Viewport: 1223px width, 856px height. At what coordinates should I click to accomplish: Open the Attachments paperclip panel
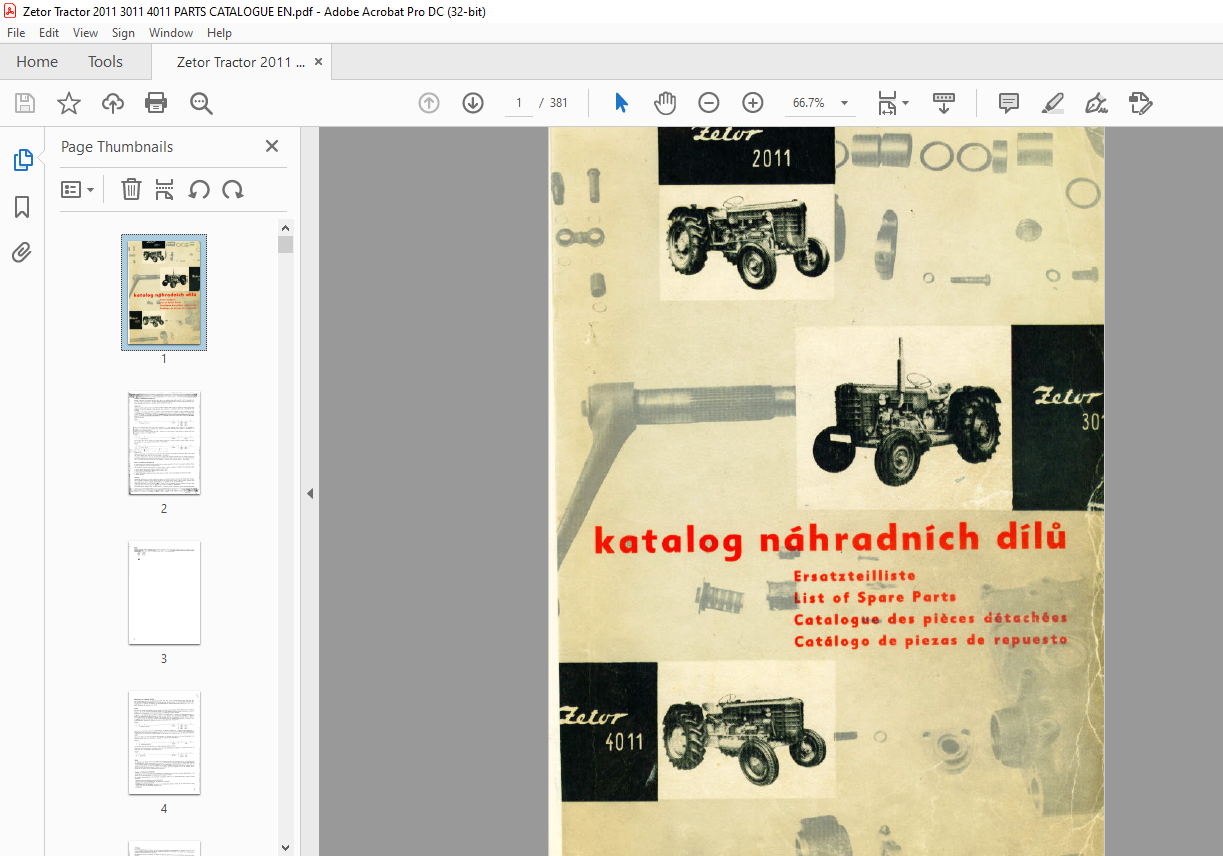22,253
